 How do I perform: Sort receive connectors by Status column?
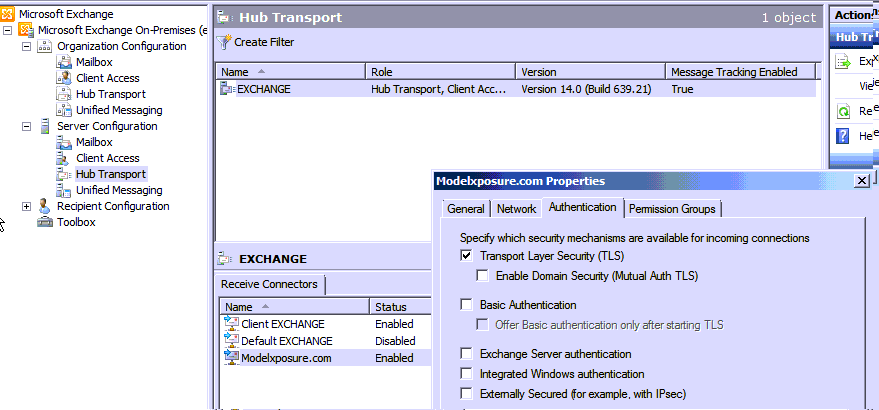(x=401, y=307)
